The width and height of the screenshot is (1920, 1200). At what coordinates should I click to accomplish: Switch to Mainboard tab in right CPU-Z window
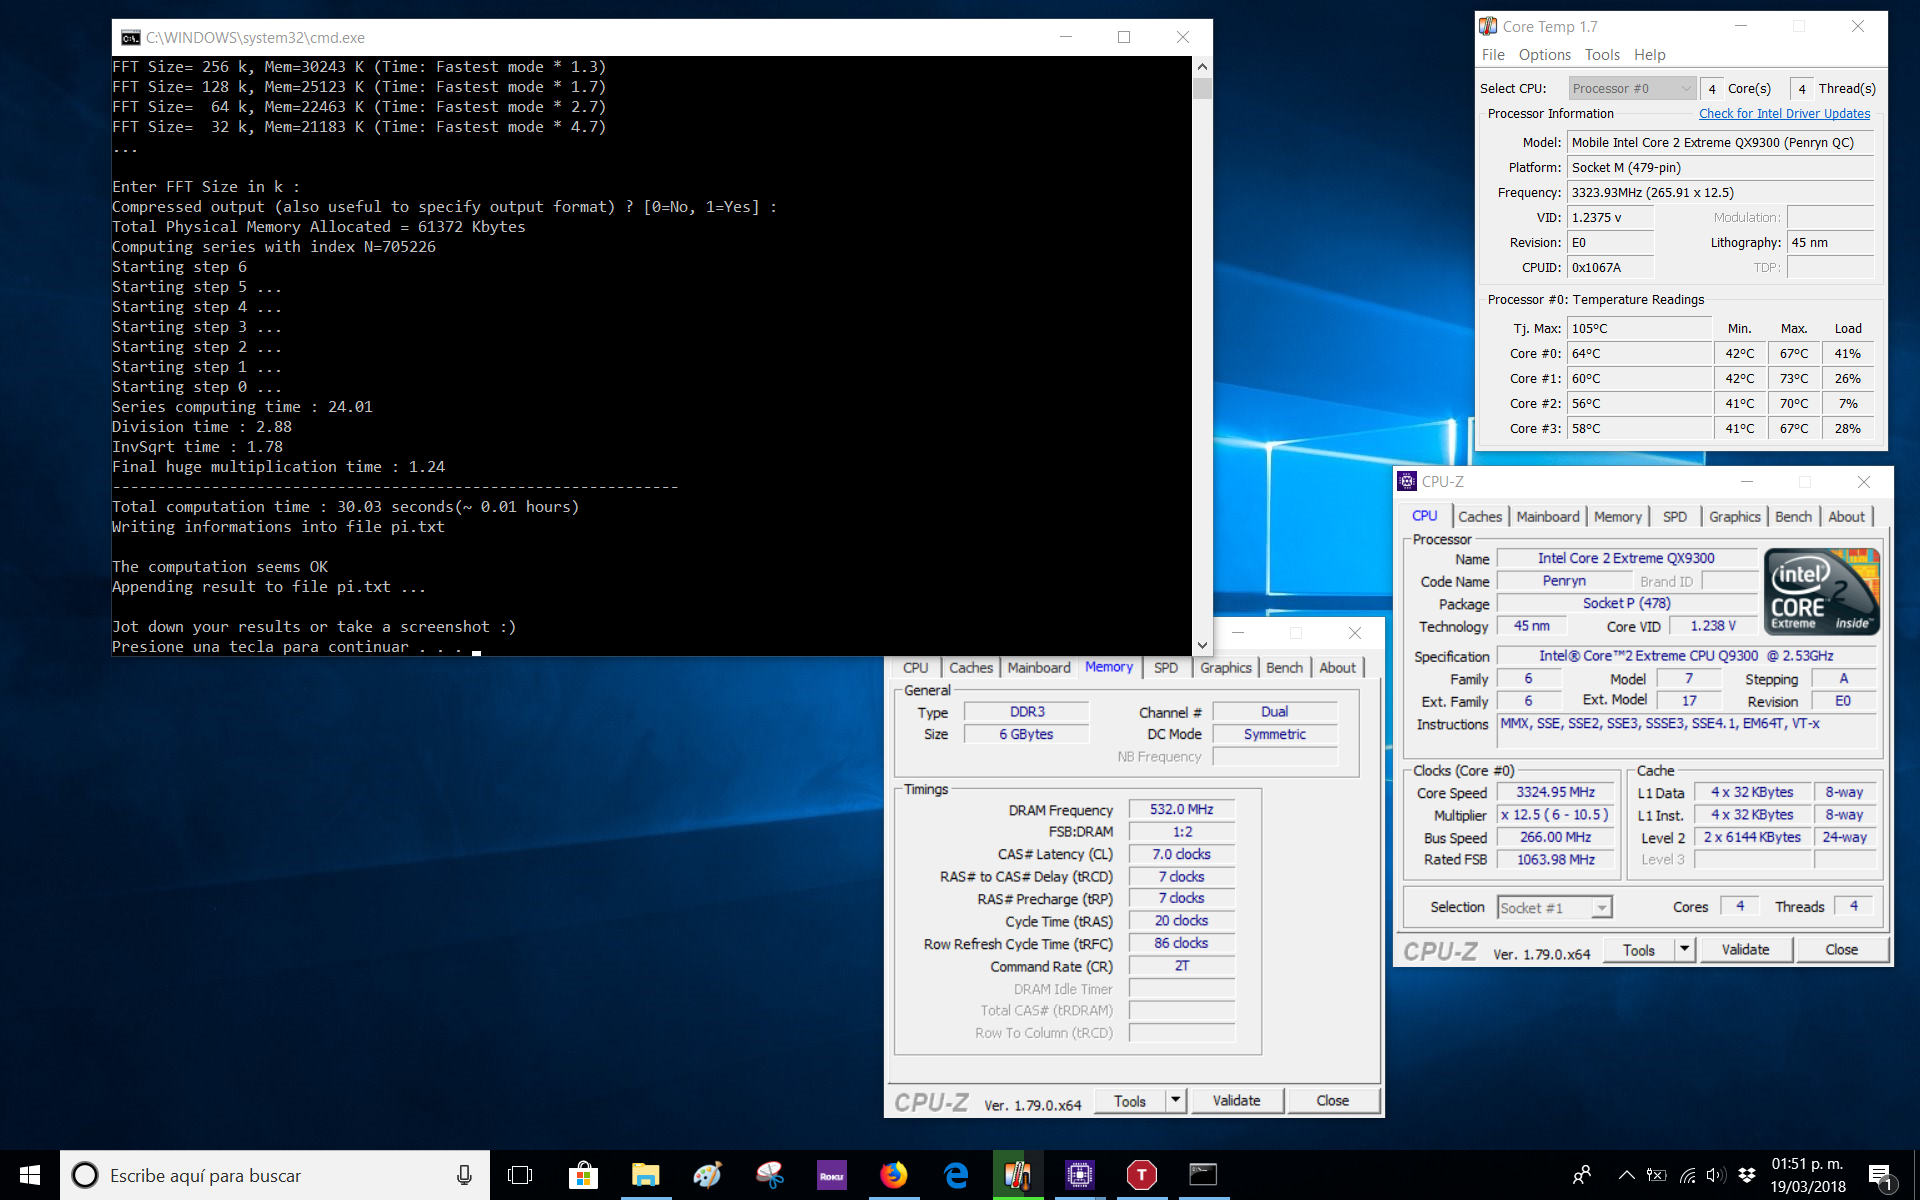pos(1548,516)
